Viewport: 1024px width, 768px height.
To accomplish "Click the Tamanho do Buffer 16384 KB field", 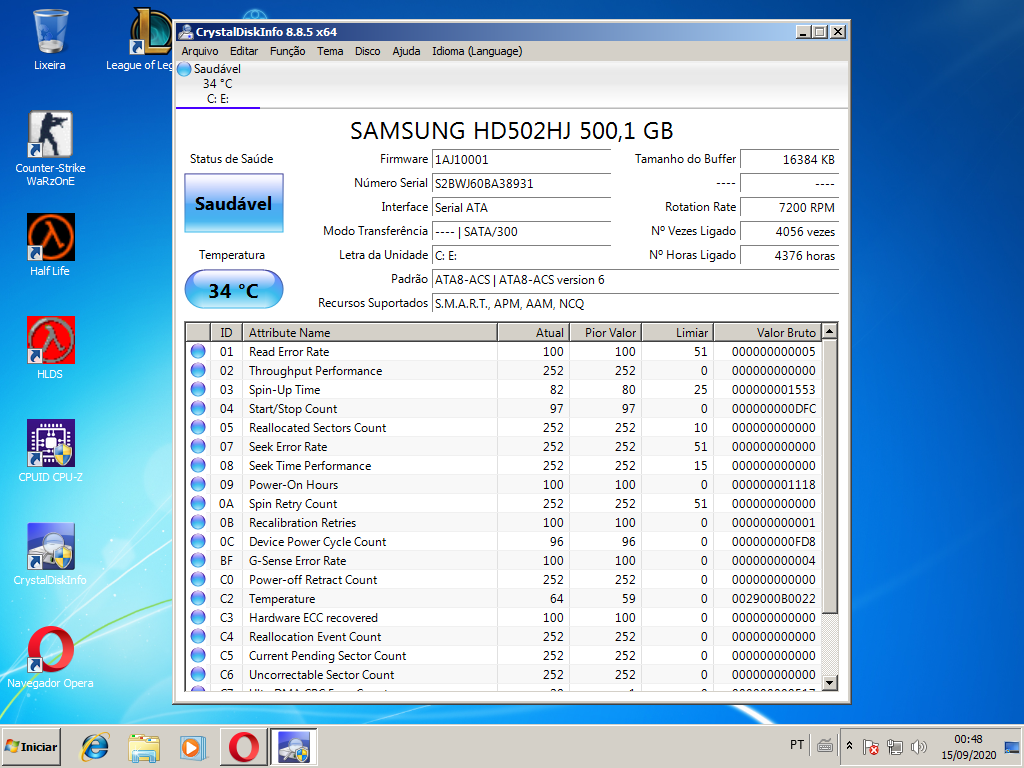I will pyautogui.click(x=789, y=160).
